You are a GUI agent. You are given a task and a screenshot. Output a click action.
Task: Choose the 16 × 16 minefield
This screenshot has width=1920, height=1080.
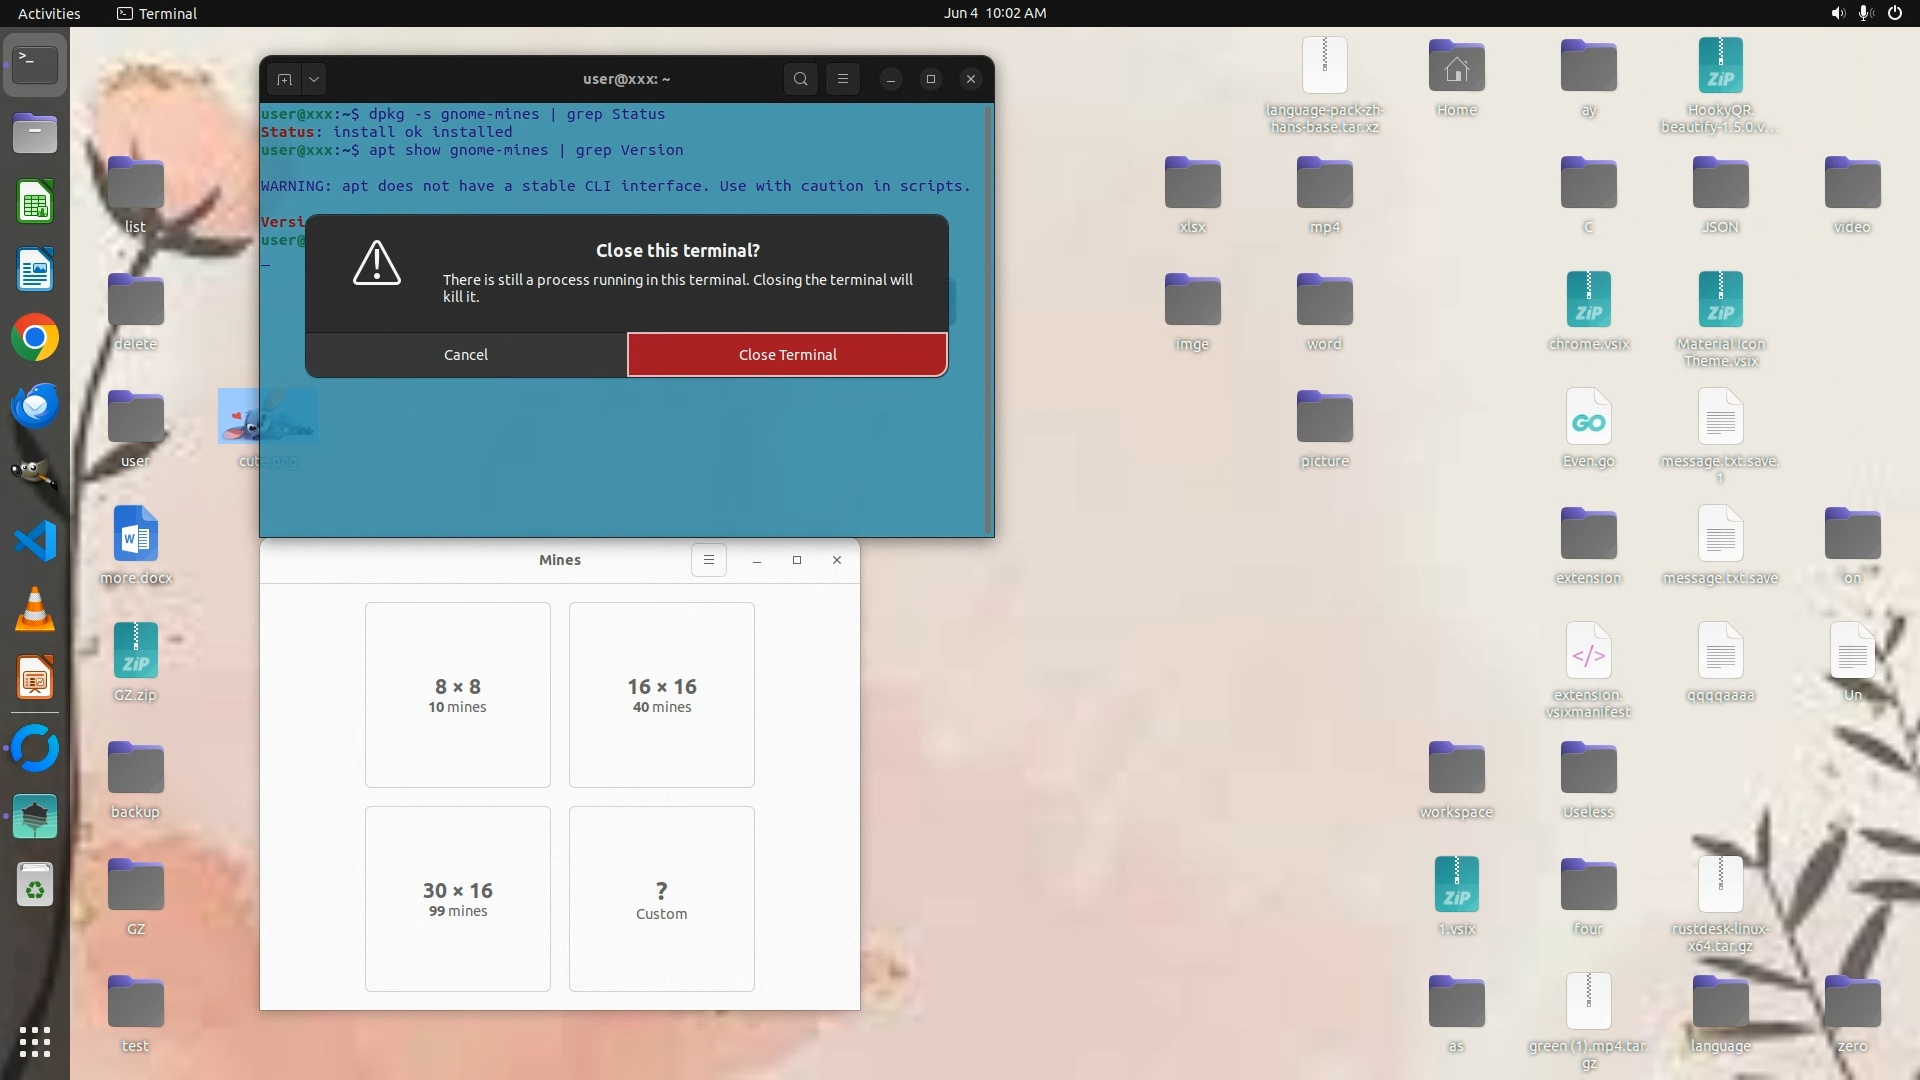(662, 695)
